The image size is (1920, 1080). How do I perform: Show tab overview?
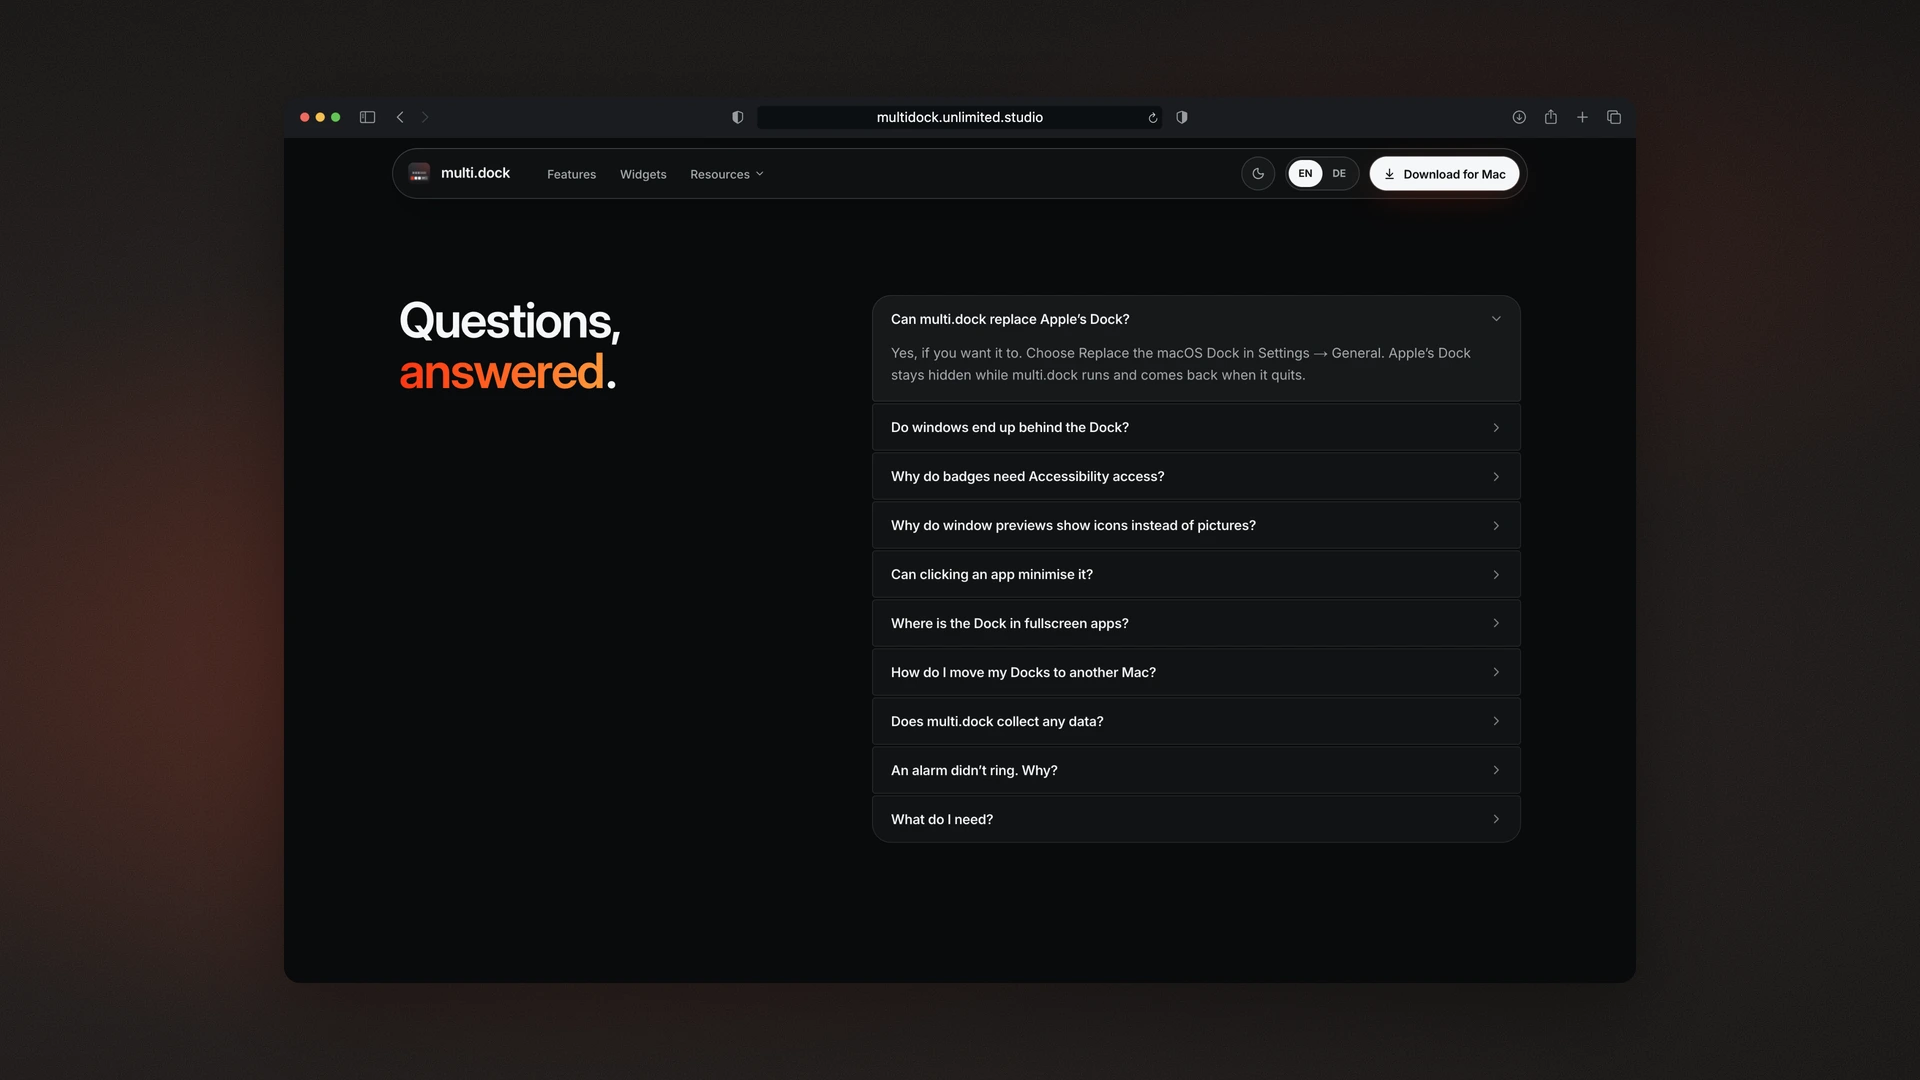coord(1614,117)
